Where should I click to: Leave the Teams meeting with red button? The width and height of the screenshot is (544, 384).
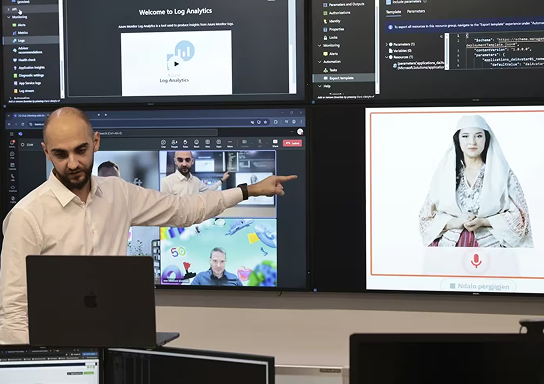pos(292,143)
